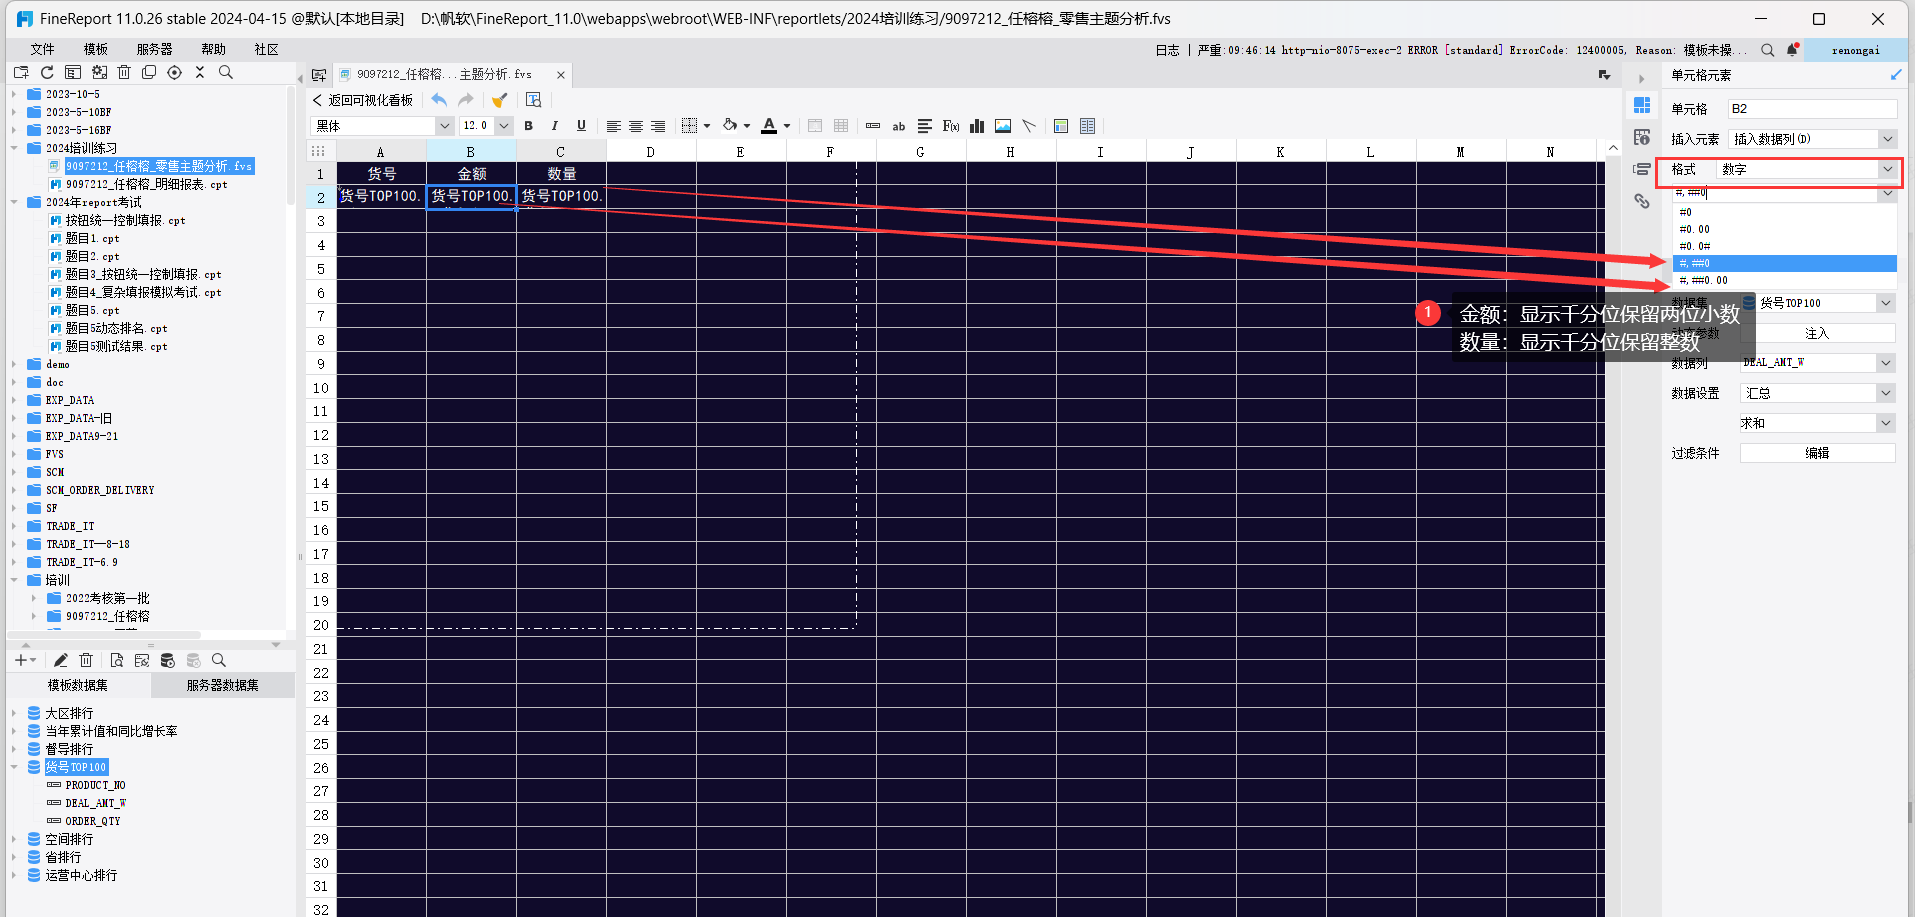
Task: Open the 社区 menu
Action: (266, 49)
